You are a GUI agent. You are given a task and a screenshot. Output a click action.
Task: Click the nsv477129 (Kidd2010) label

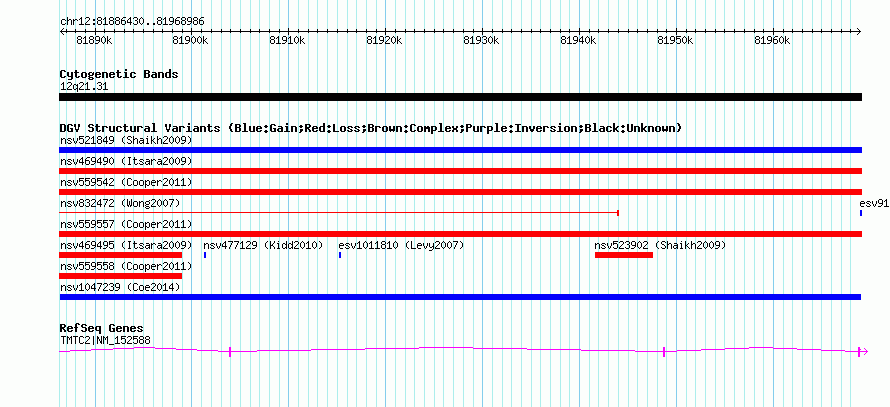pos(263,245)
